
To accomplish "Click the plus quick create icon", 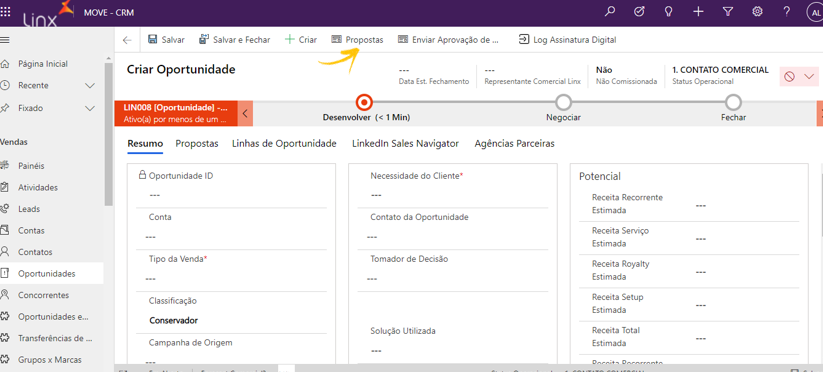I will (698, 12).
